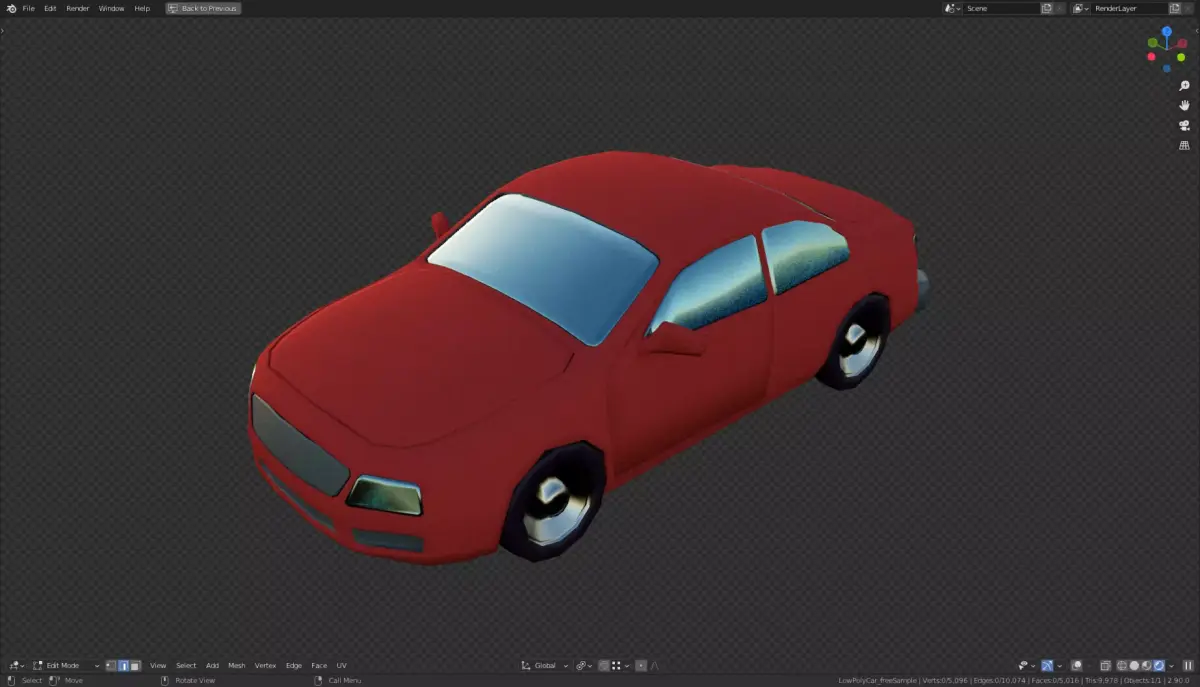
Task: Open the Mesh menu
Action: 237,665
